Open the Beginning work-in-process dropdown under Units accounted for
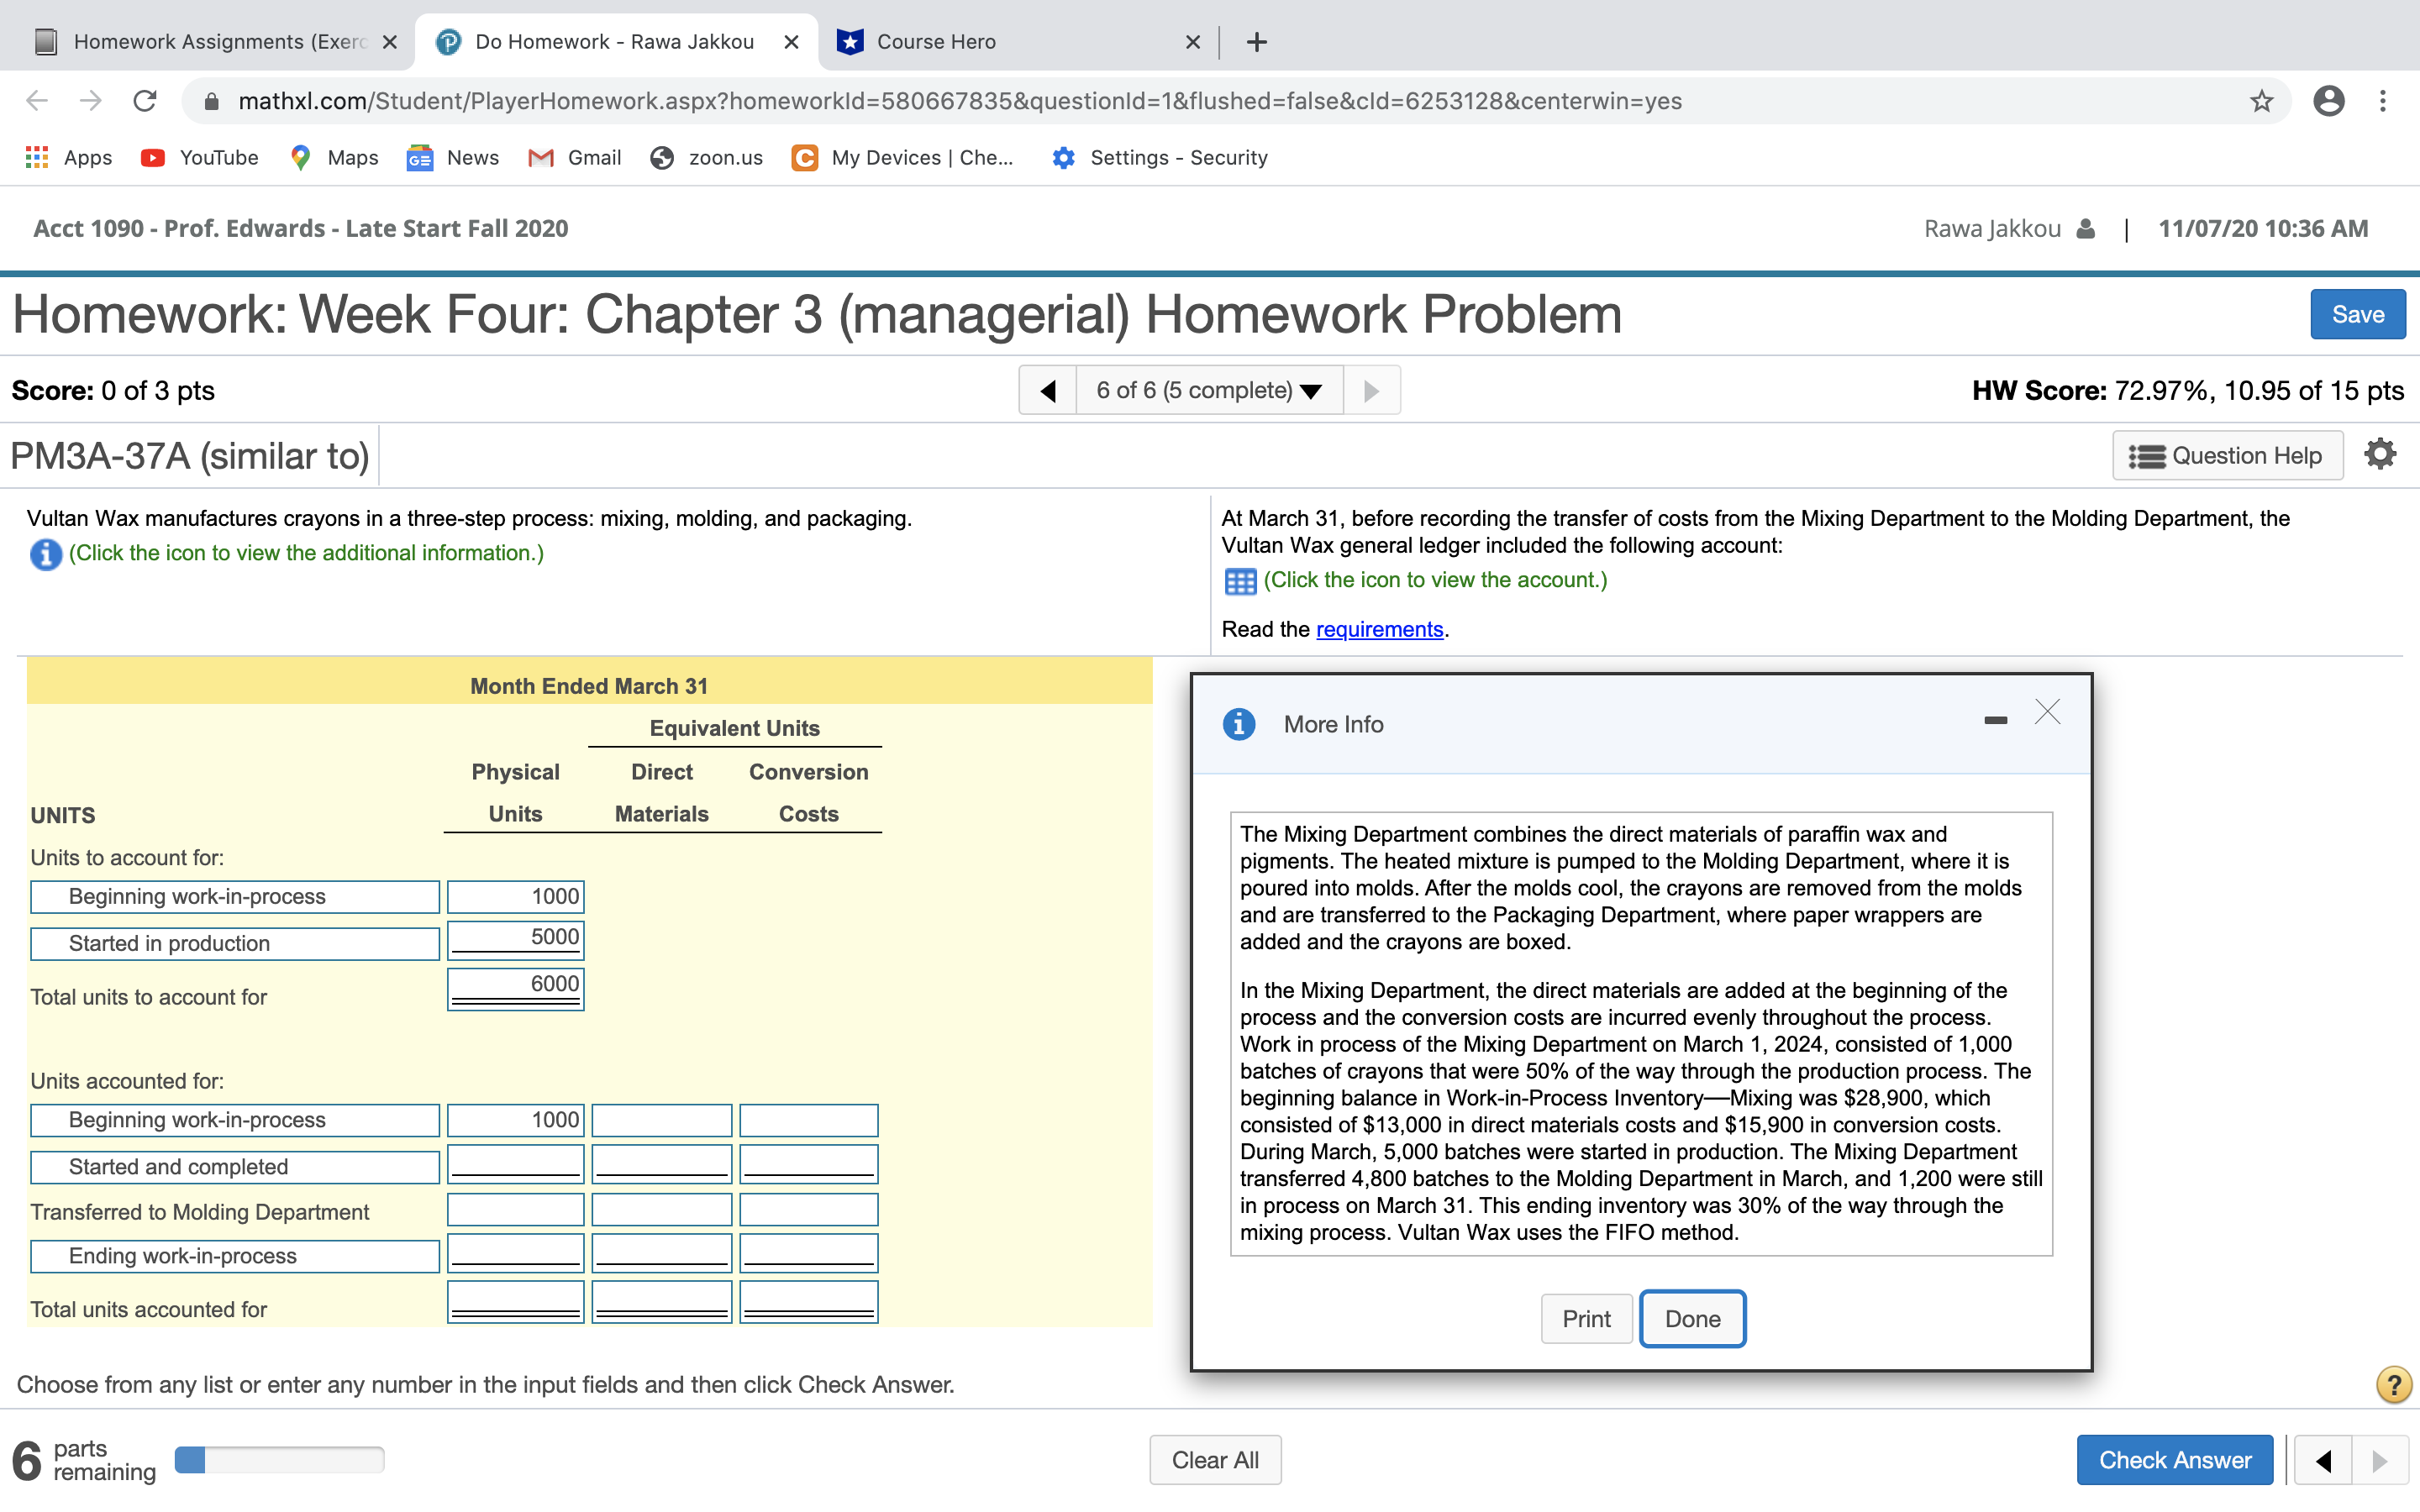 click(234, 1120)
